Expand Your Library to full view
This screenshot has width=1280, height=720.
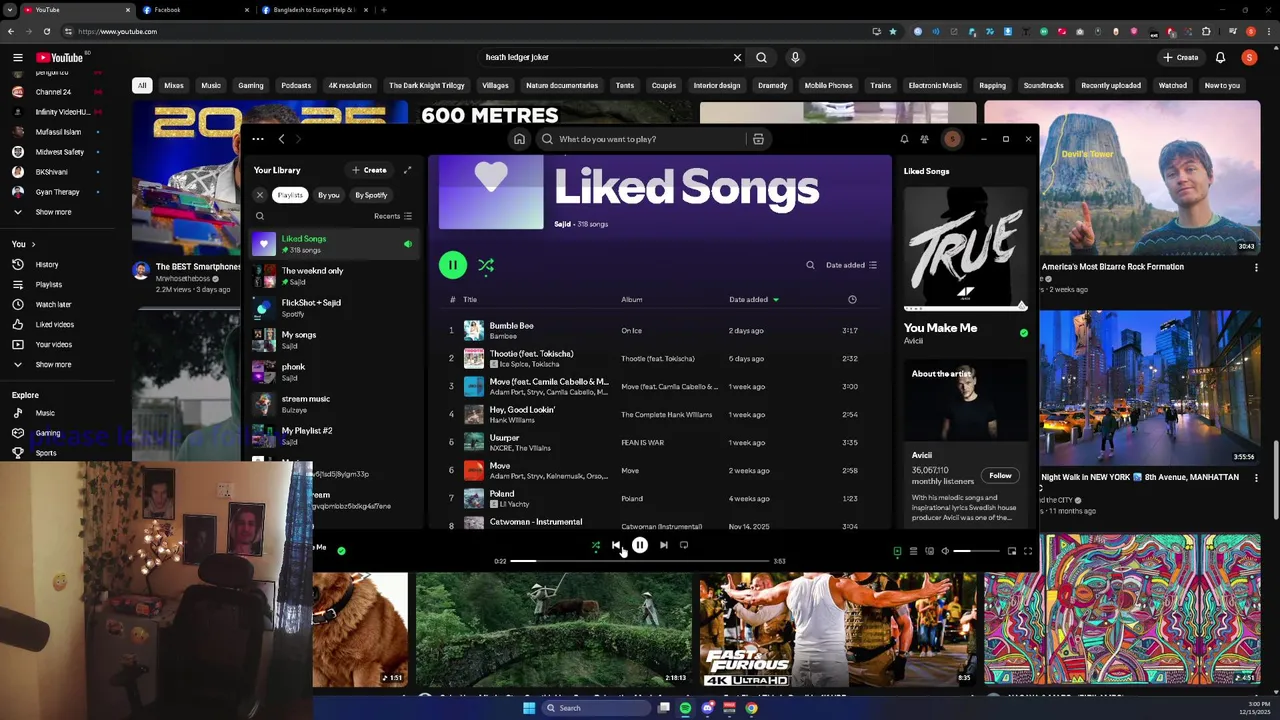pos(407,170)
